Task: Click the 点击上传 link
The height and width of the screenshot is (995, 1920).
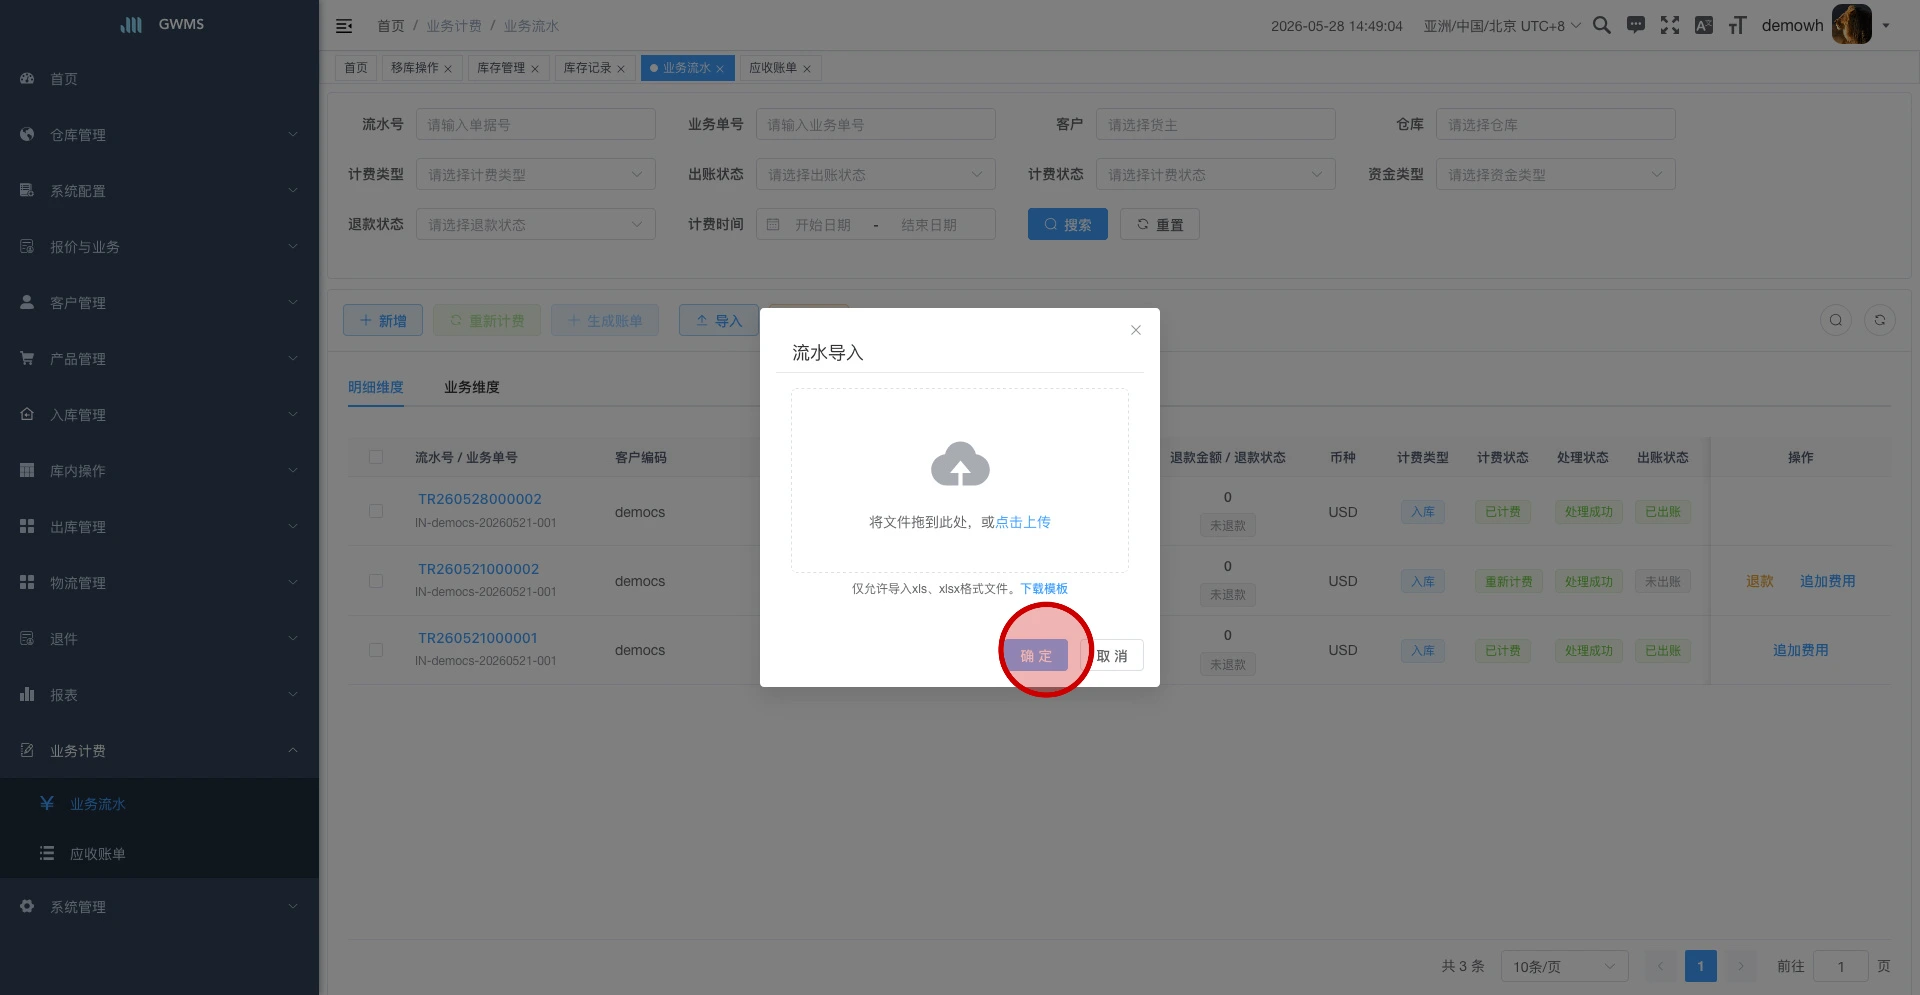Action: [x=1023, y=522]
